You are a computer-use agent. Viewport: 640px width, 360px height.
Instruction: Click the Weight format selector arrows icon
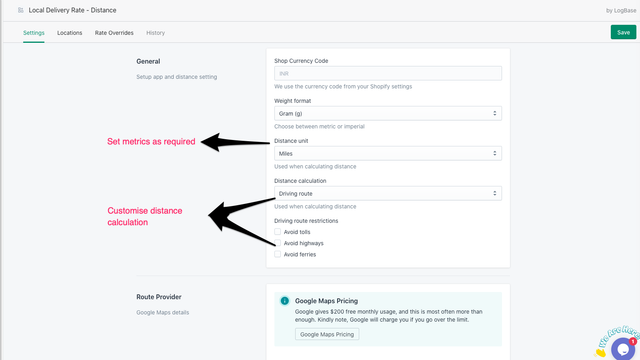pos(495,113)
